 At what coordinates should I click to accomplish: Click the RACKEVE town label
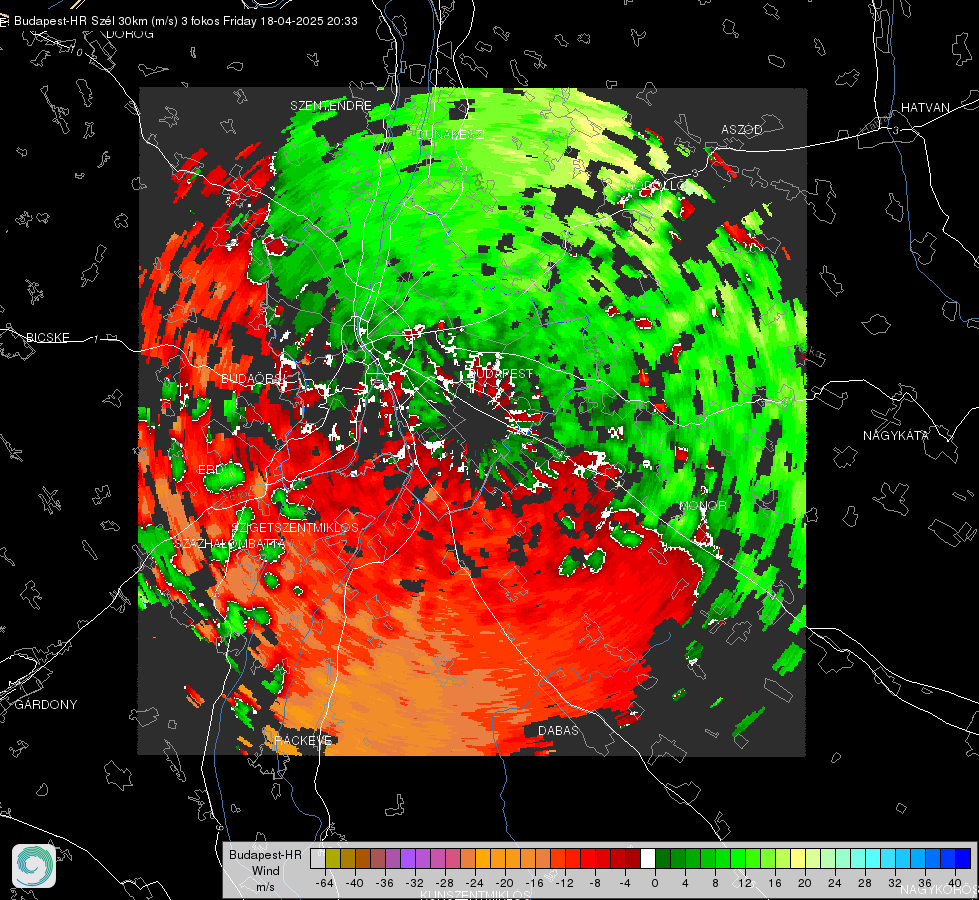point(303,741)
